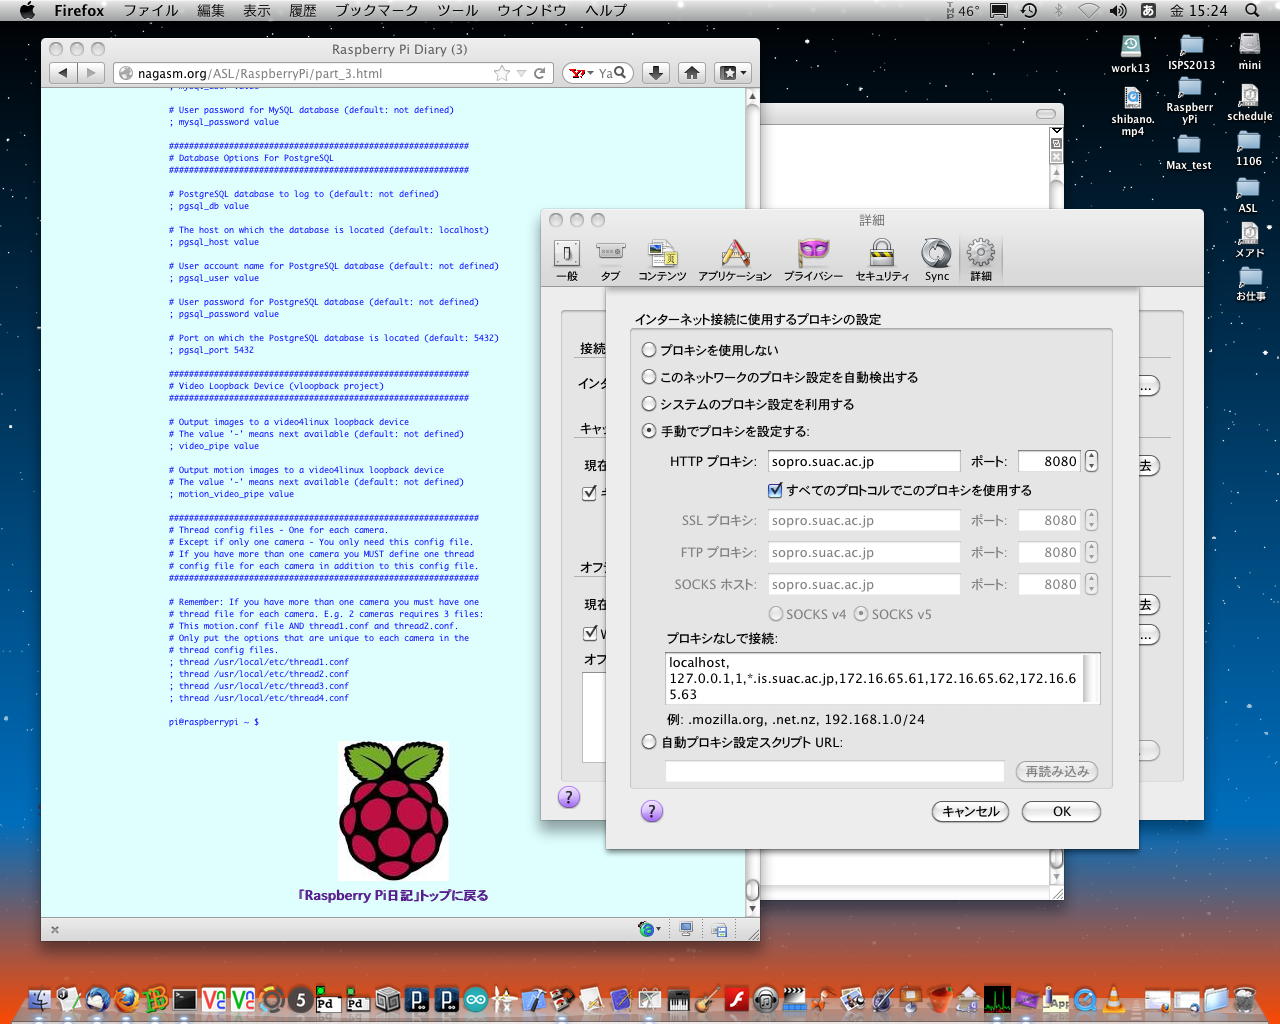Open the Security (セキュリティ) preferences pane

(881, 259)
